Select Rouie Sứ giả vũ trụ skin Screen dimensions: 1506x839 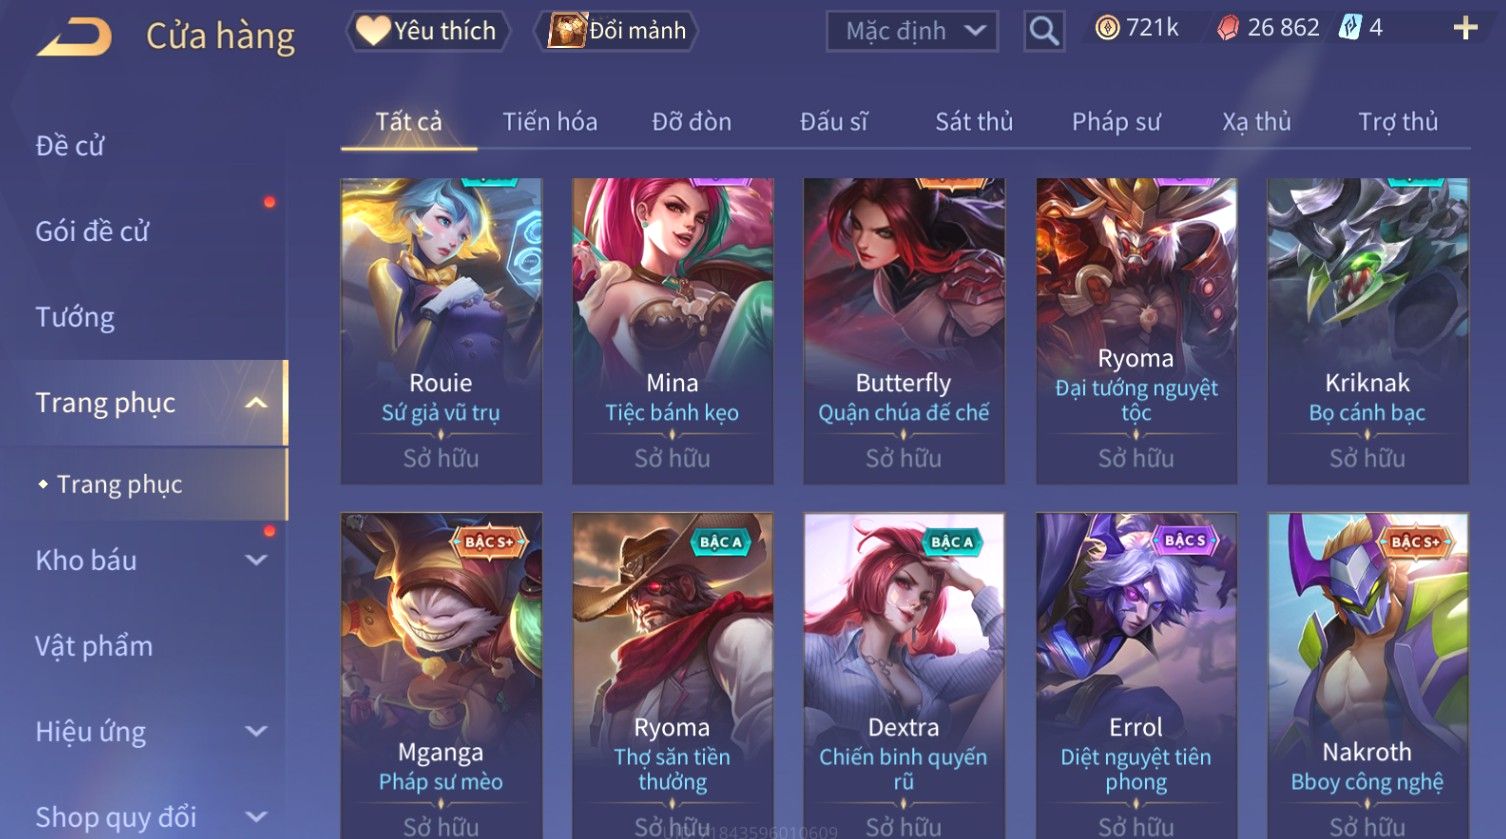click(441, 331)
